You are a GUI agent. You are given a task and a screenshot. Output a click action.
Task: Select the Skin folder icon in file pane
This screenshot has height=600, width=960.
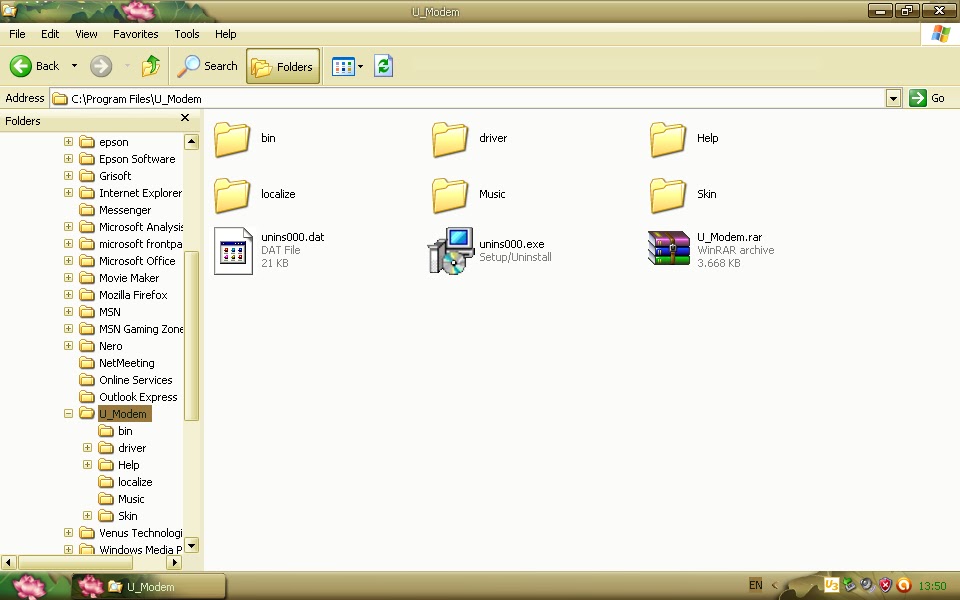click(x=667, y=195)
